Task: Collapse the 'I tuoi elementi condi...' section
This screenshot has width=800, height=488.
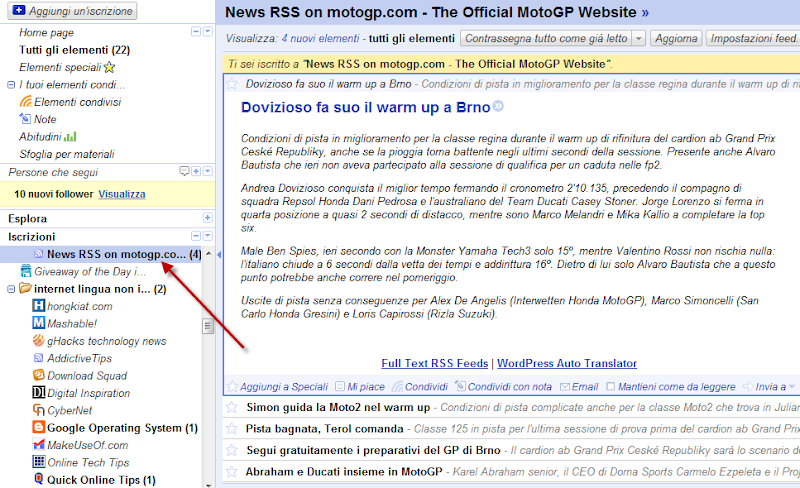Action: click(x=11, y=85)
